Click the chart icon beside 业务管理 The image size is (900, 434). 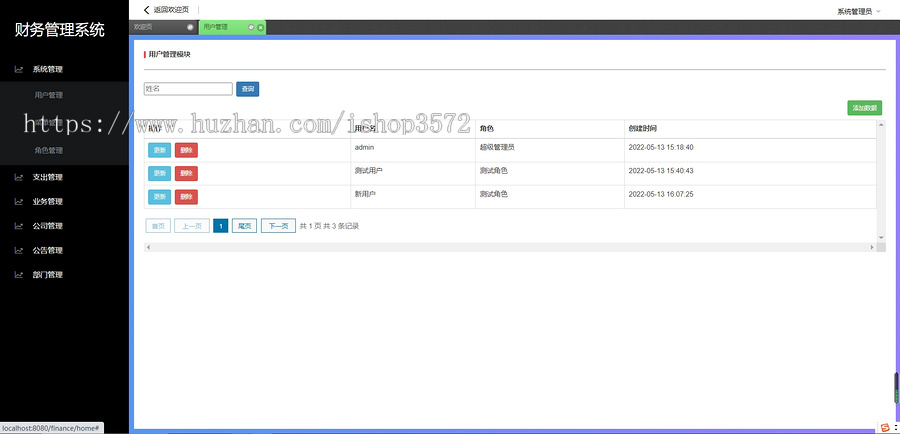tap(19, 202)
